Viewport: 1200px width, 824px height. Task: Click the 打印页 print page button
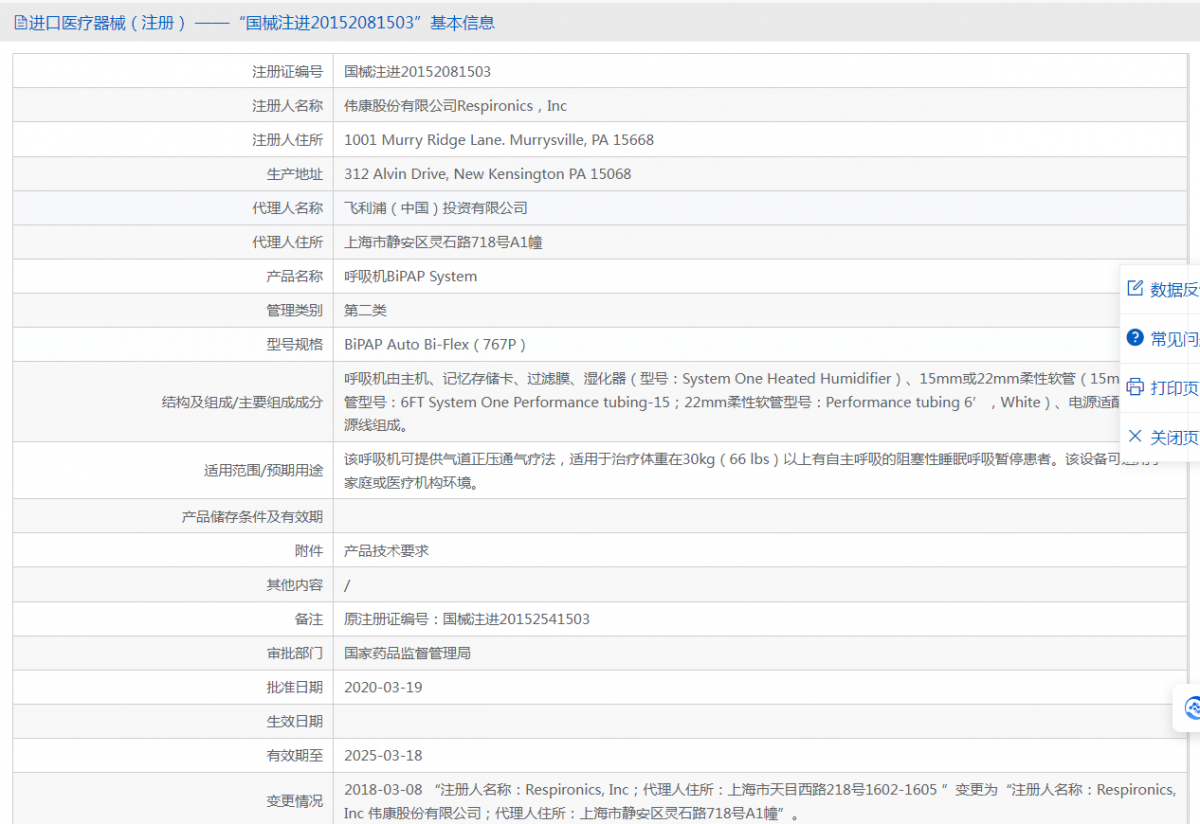1161,388
